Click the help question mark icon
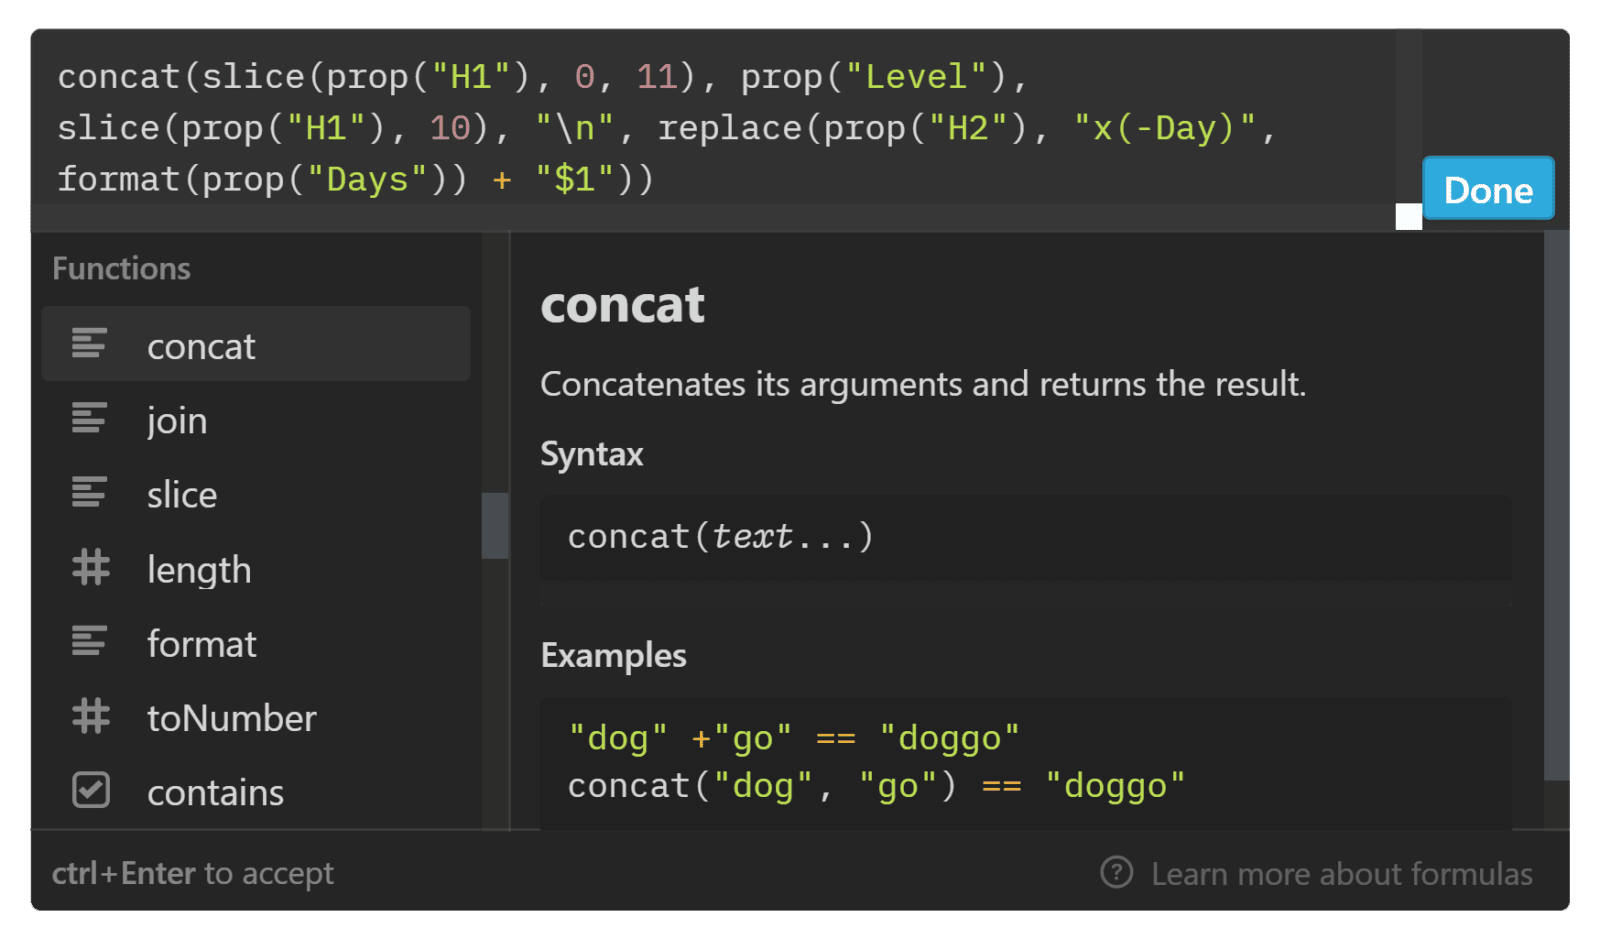 point(1116,872)
